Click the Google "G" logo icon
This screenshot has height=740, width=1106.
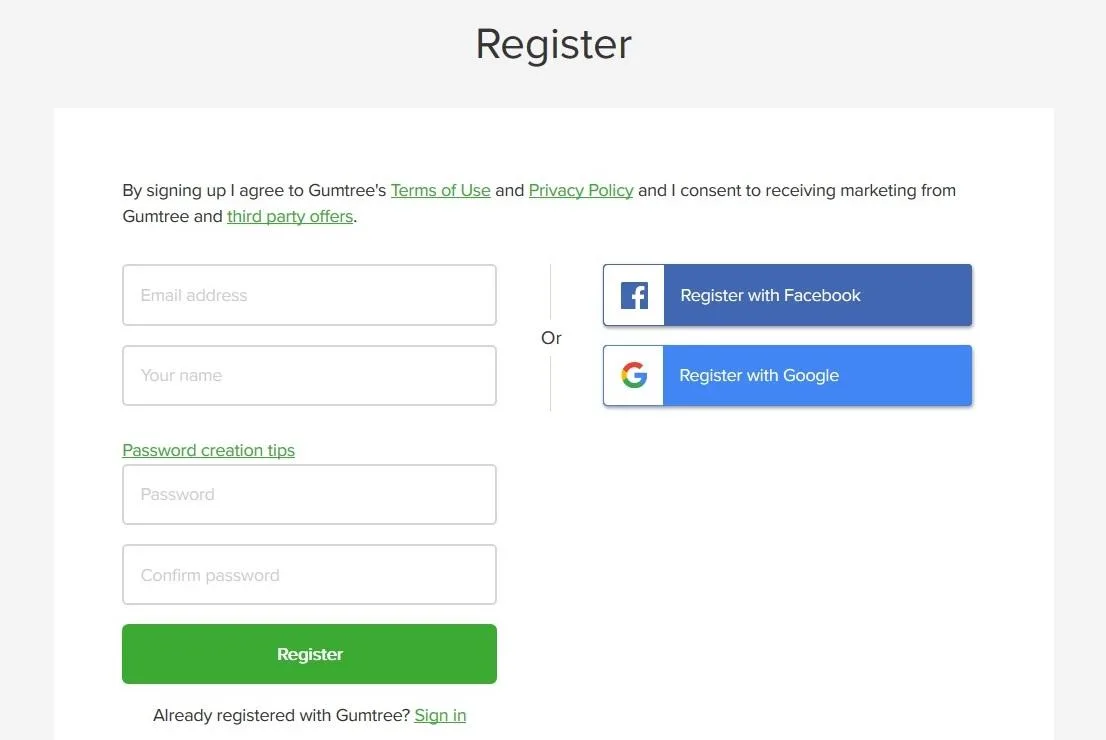coord(632,375)
